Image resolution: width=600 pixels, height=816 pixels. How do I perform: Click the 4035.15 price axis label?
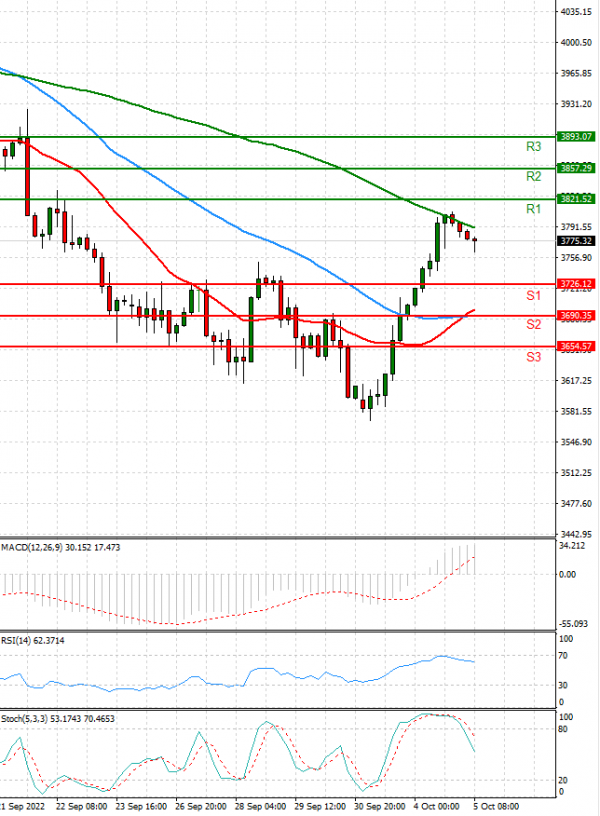pos(576,11)
